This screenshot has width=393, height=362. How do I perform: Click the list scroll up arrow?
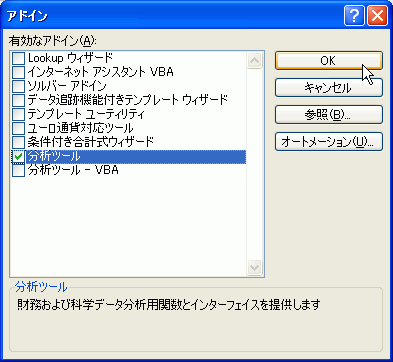(x=254, y=60)
